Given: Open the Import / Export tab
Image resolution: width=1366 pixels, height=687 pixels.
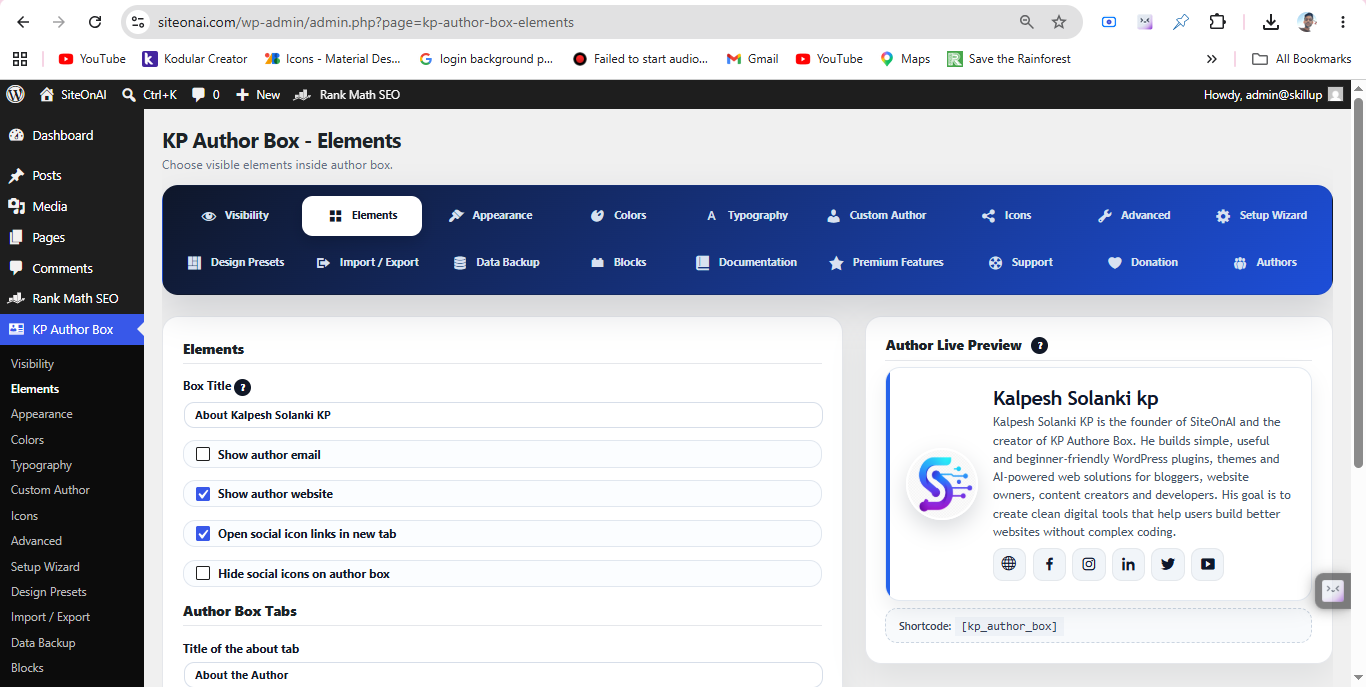Looking at the screenshot, I should click(367, 262).
